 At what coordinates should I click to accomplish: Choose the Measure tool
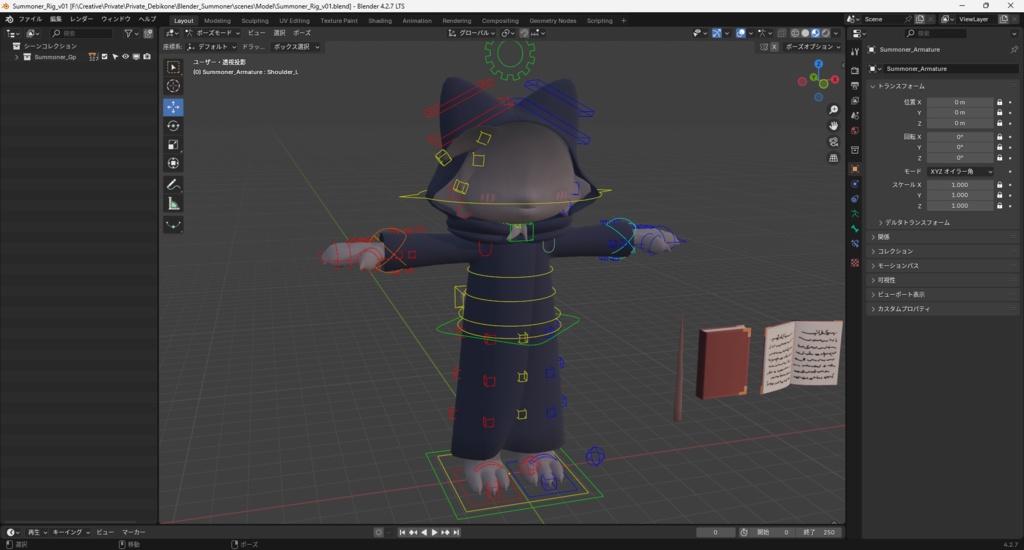pyautogui.click(x=173, y=204)
